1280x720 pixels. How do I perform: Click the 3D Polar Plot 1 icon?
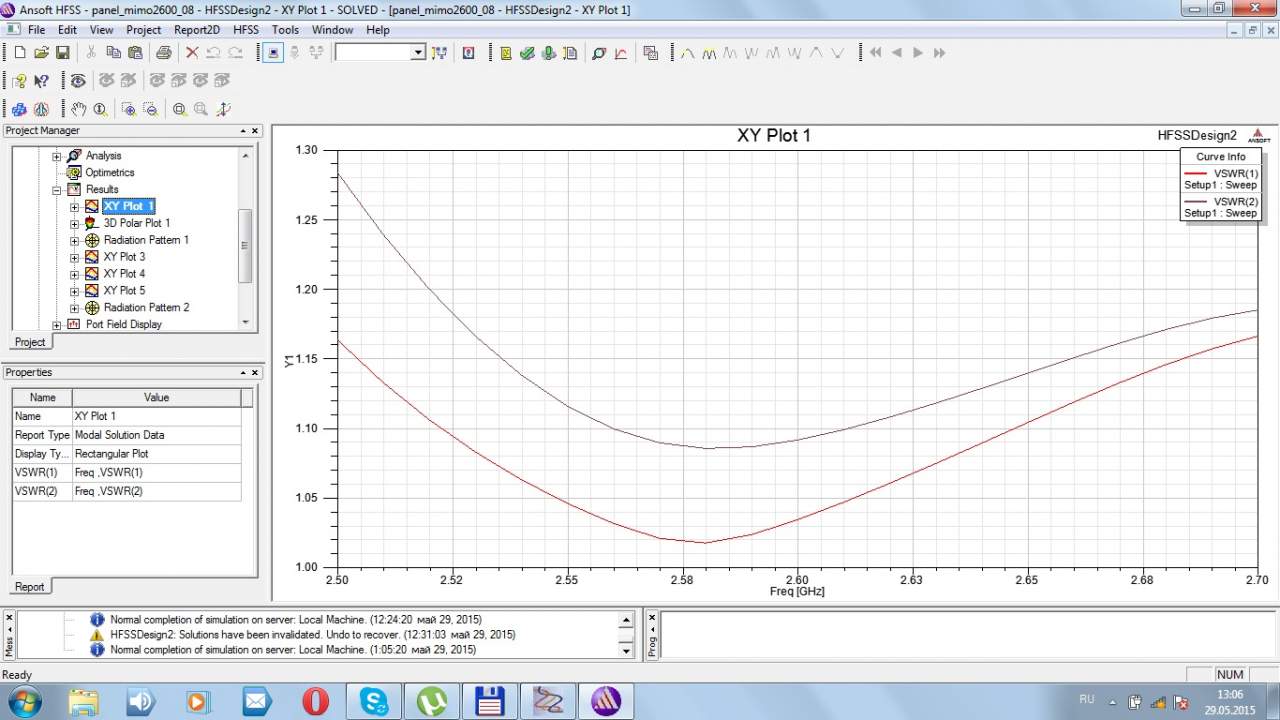coord(92,223)
